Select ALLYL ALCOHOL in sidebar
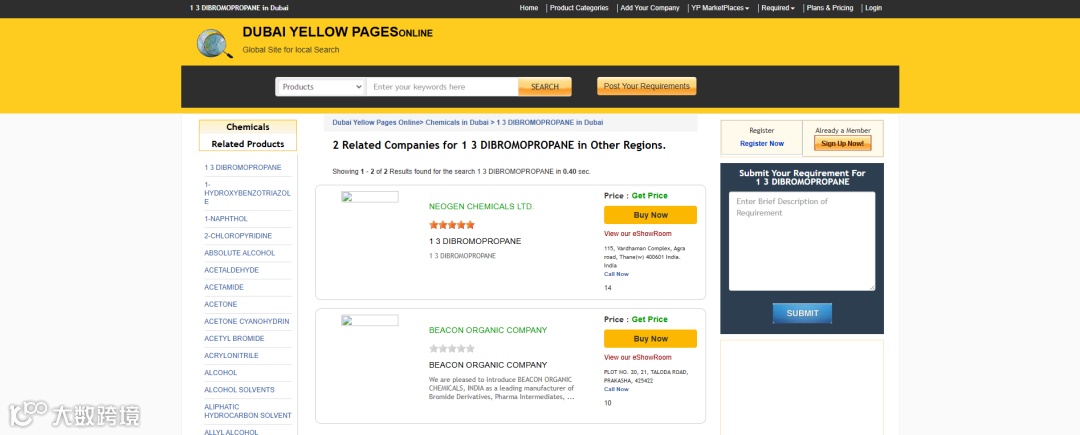The height and width of the screenshot is (435, 1080). [x=231, y=432]
